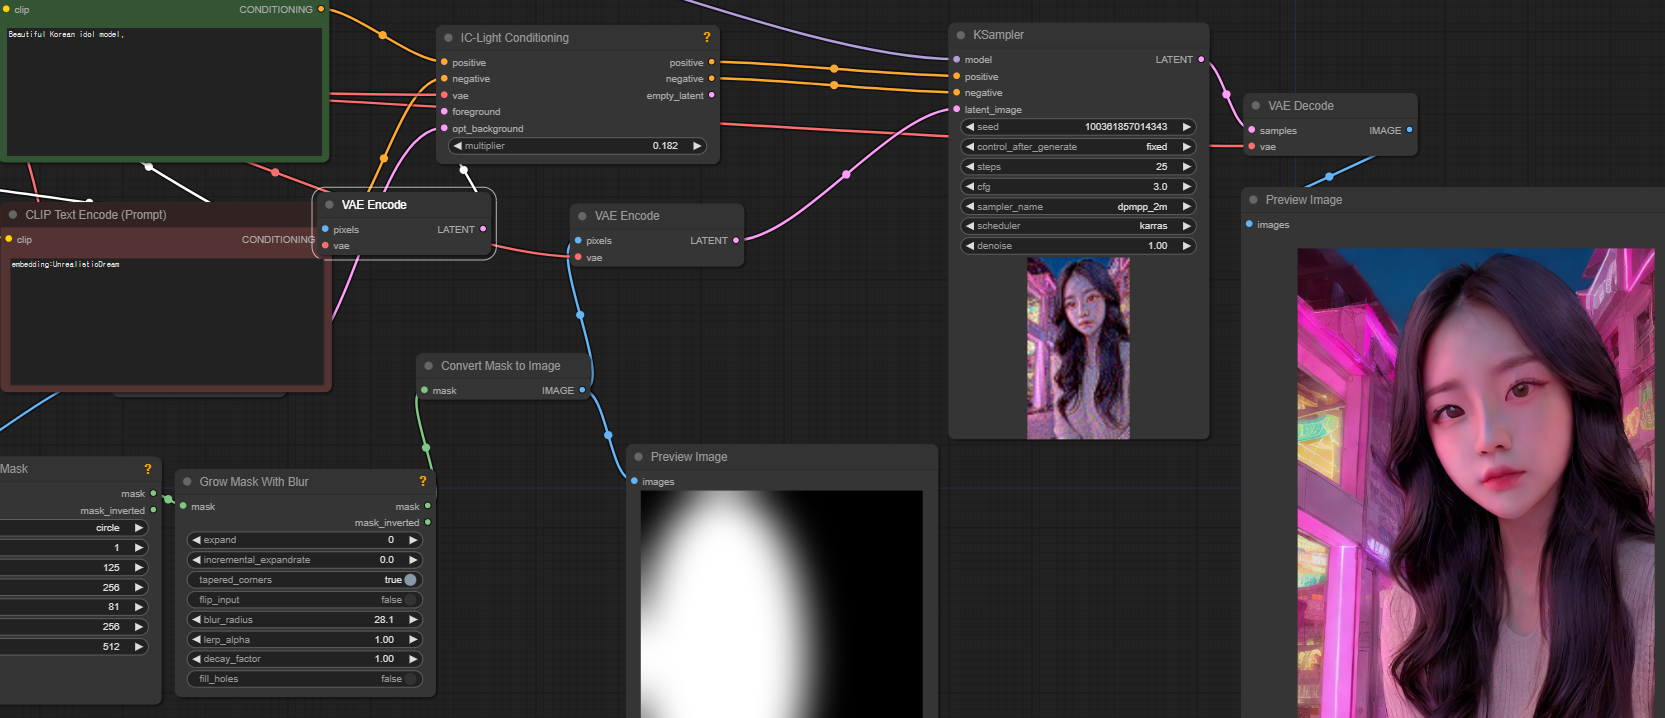Open the IC-Light Conditioning help question mark
The width and height of the screenshot is (1665, 718).
tap(707, 37)
